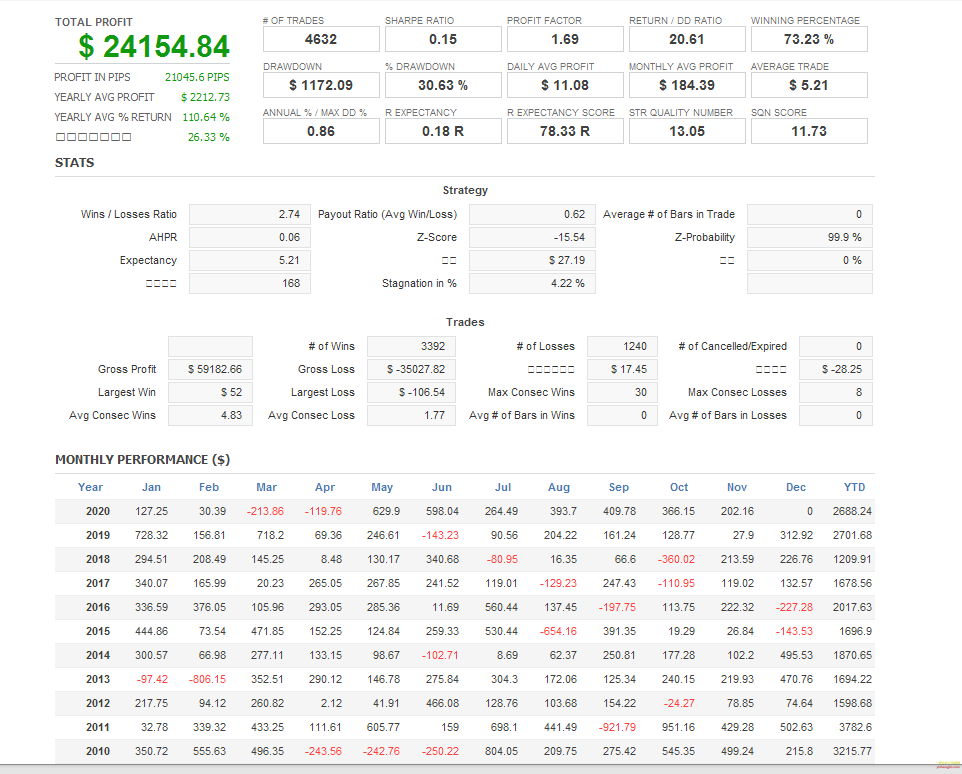Viewport: 962px width, 774px height.
Task: Click the Drawdown value $ 1172.09
Action: [321, 85]
